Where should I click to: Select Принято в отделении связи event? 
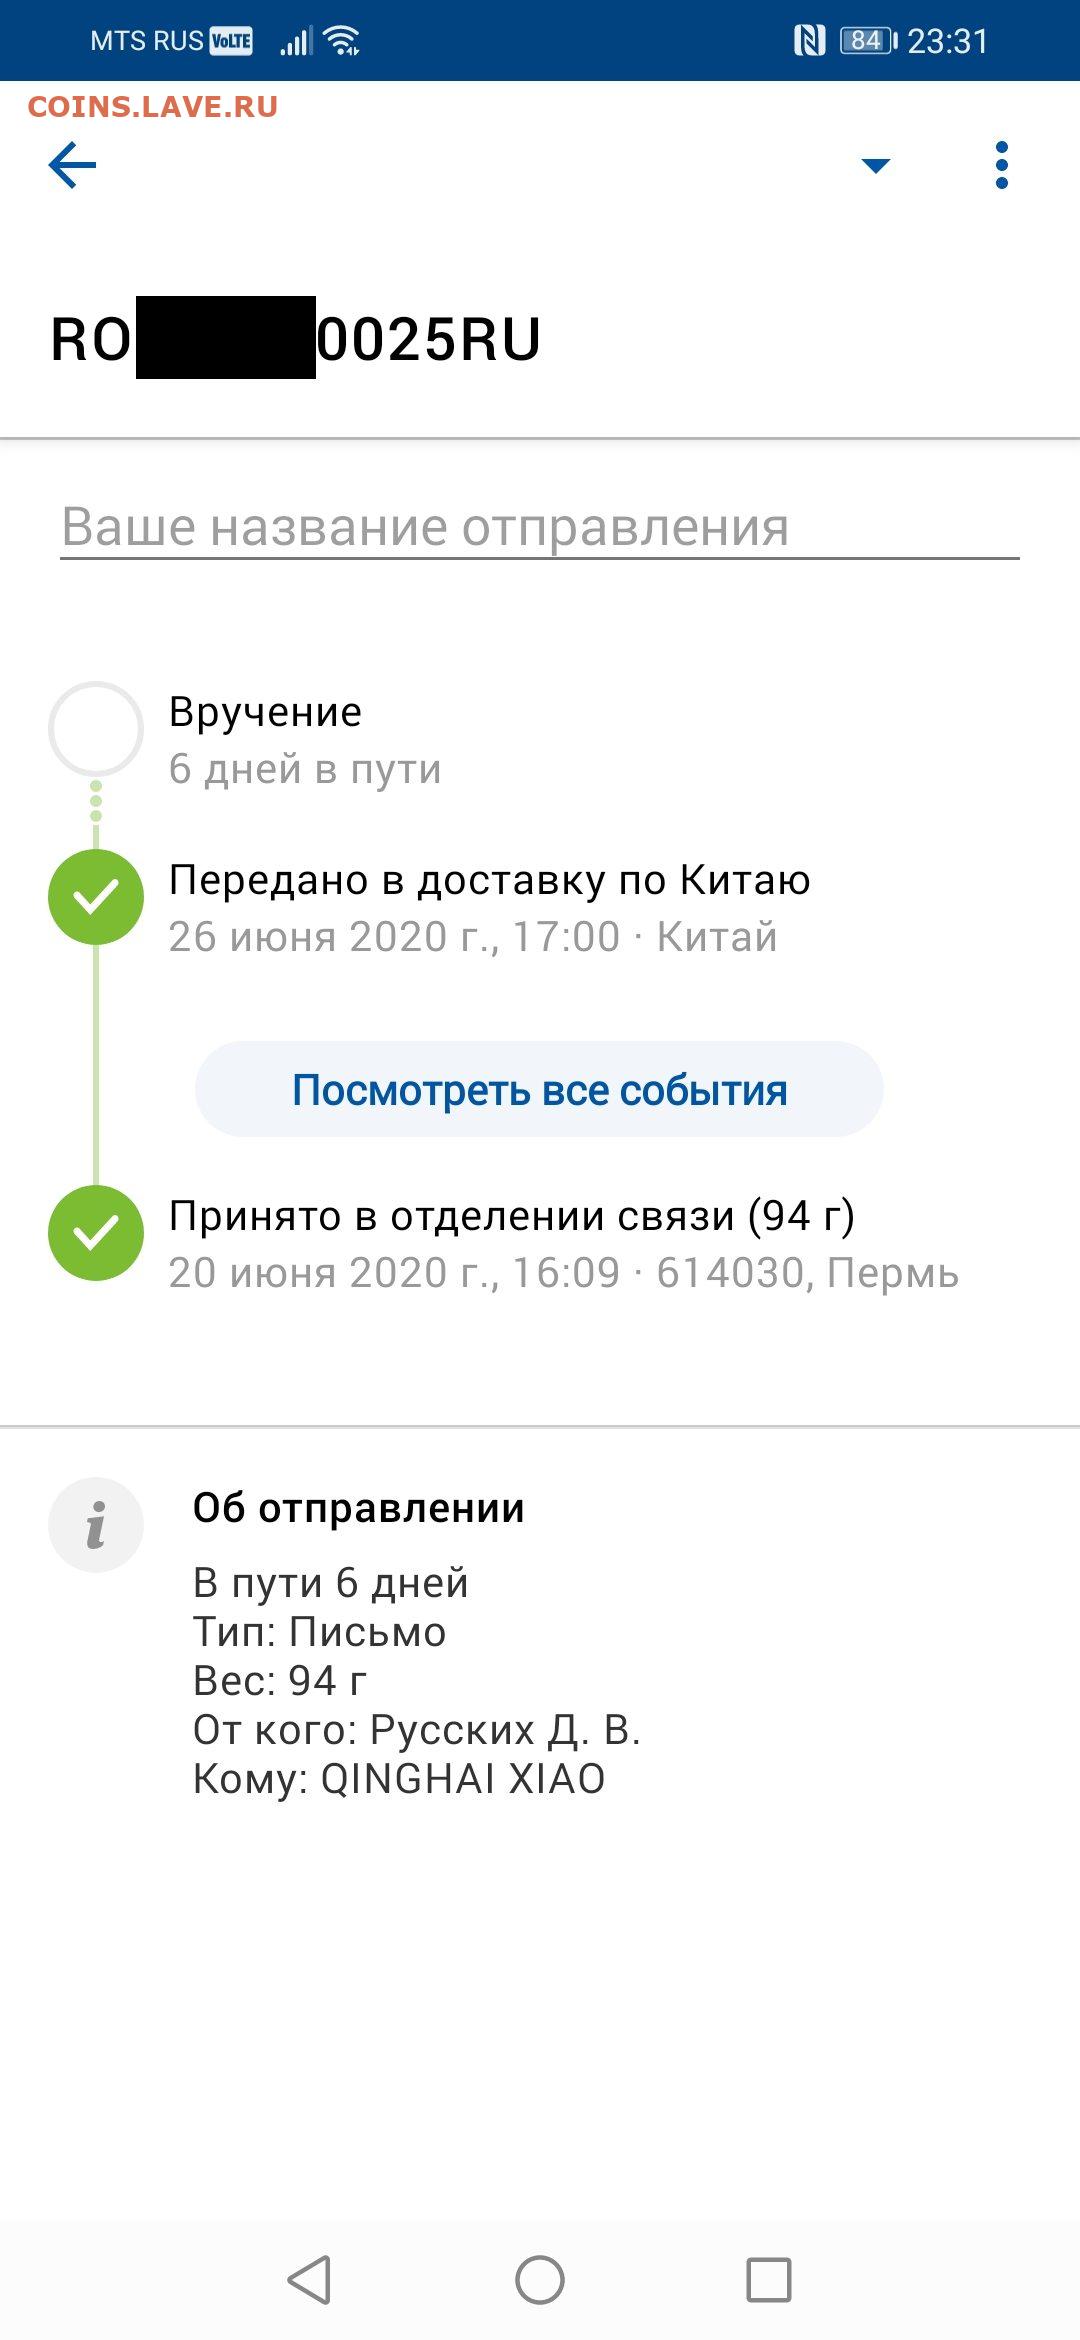511,1217
